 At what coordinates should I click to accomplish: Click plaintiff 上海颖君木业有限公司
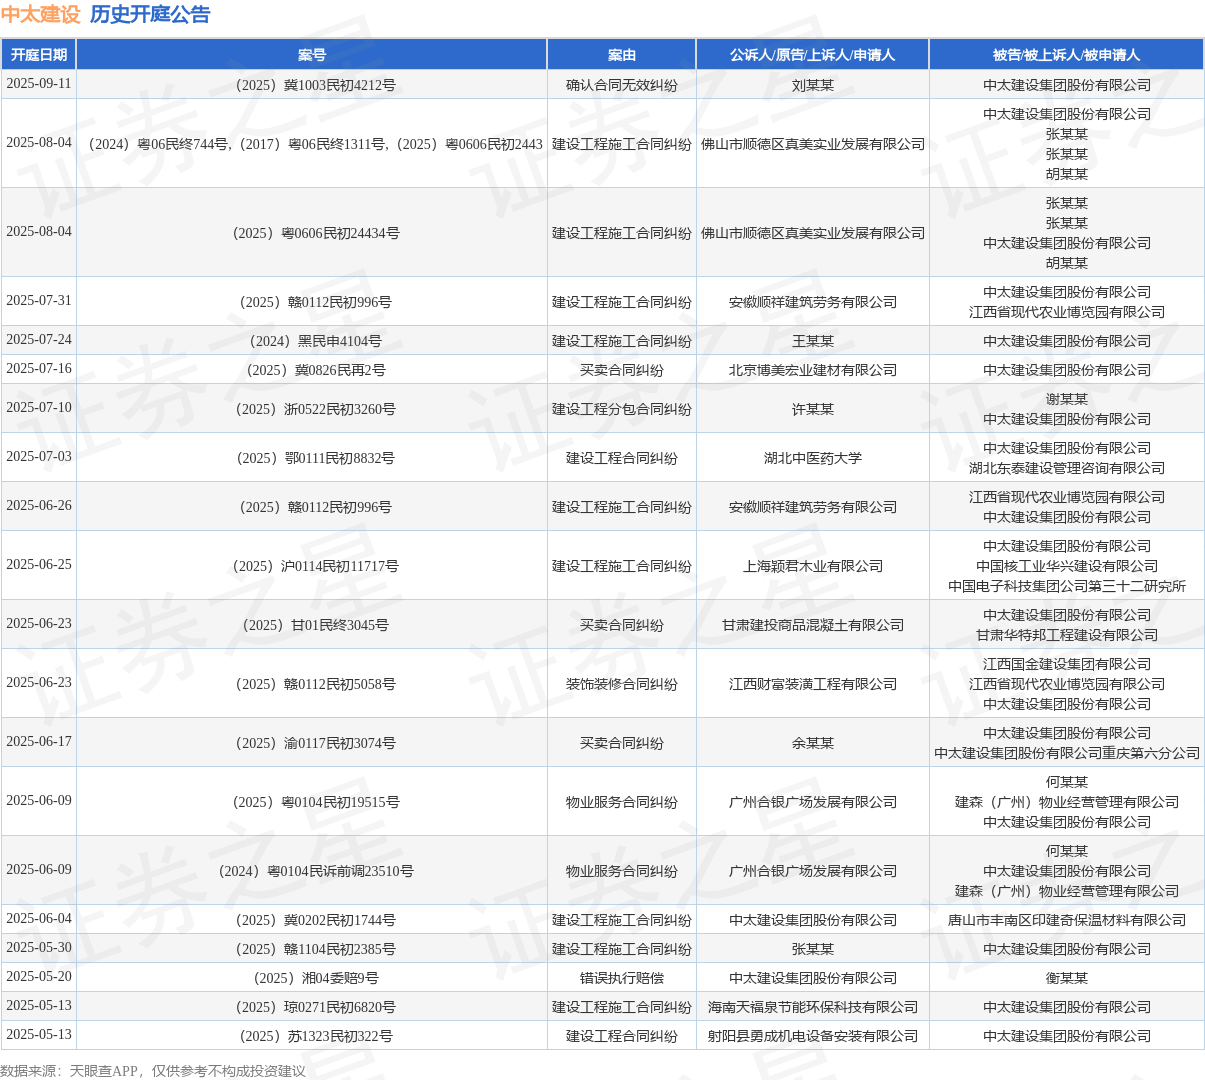(x=813, y=566)
